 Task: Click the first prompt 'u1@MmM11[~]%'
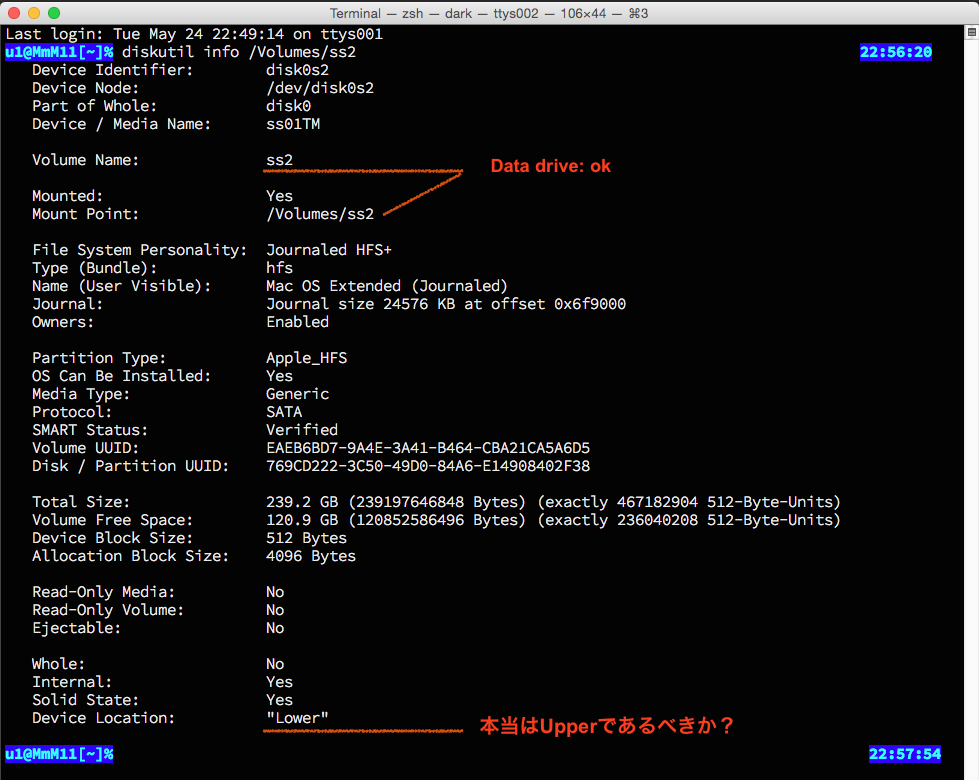click(x=59, y=52)
